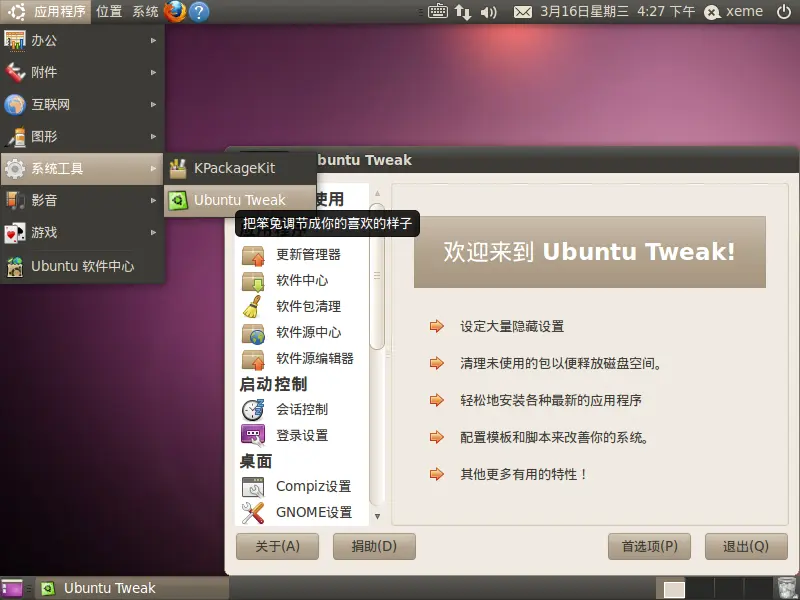800x600 pixels.
Task: Open the date and time clock
Action: coord(617,11)
